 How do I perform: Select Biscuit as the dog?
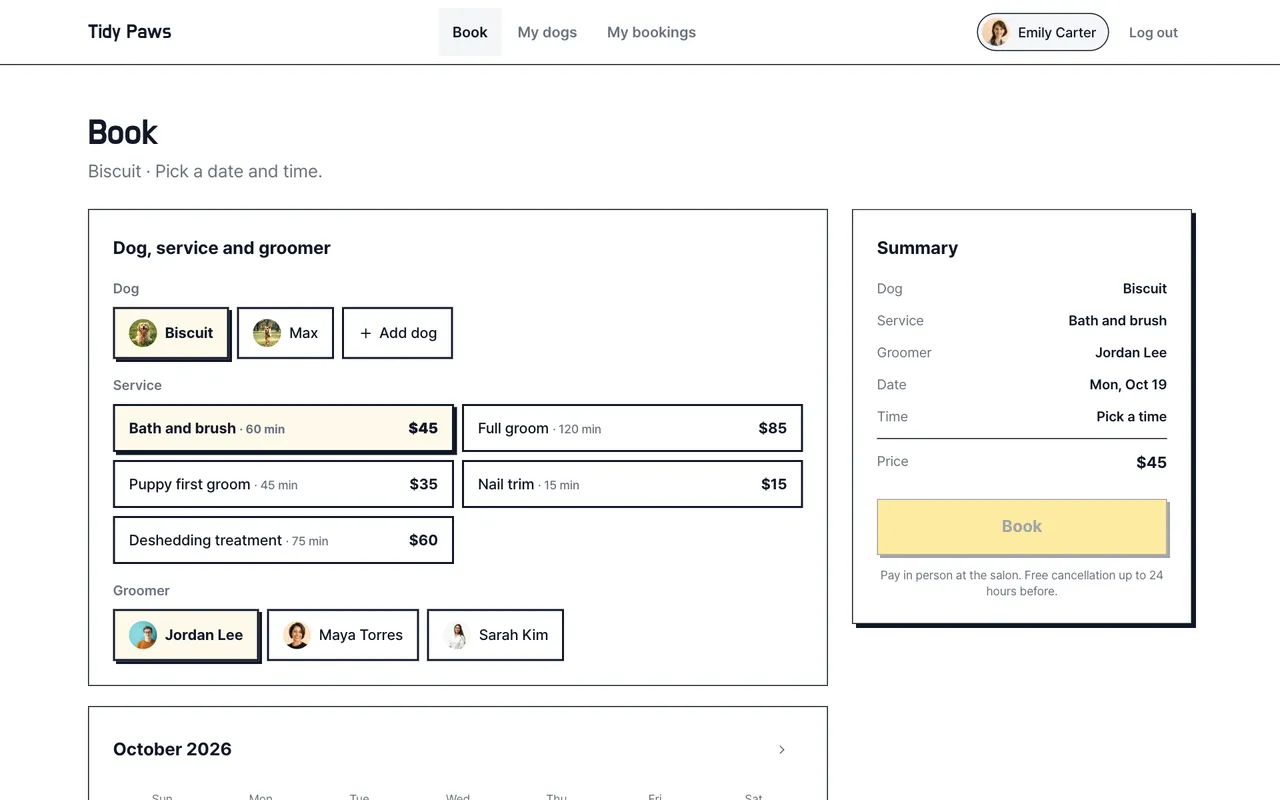(171, 333)
